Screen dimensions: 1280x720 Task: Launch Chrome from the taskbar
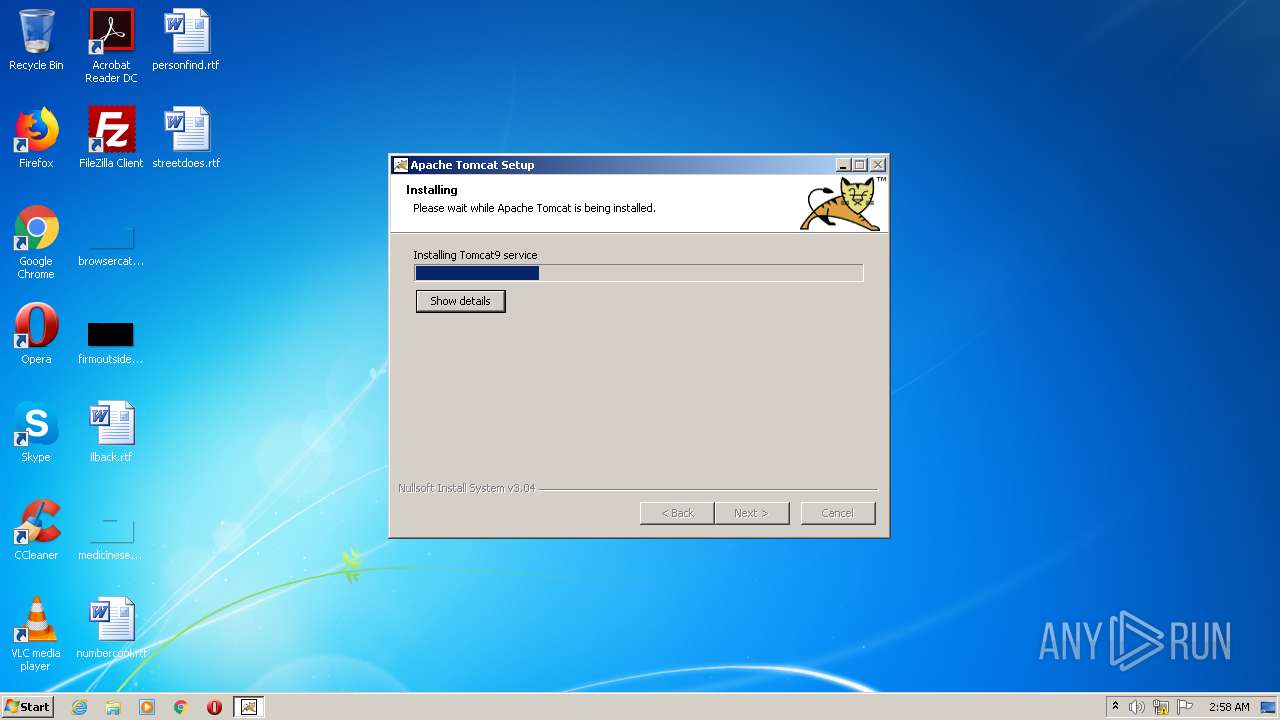tap(181, 707)
